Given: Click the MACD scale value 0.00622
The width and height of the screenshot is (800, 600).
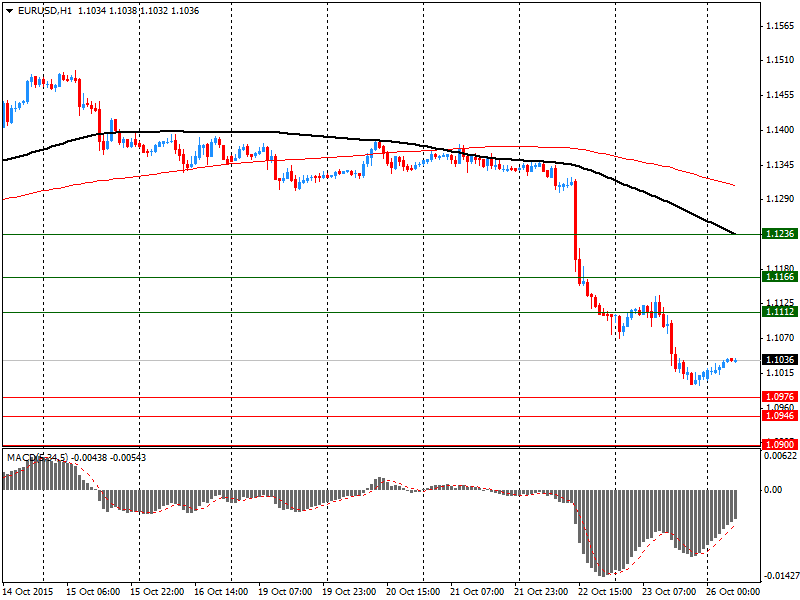Looking at the screenshot, I should [x=780, y=456].
